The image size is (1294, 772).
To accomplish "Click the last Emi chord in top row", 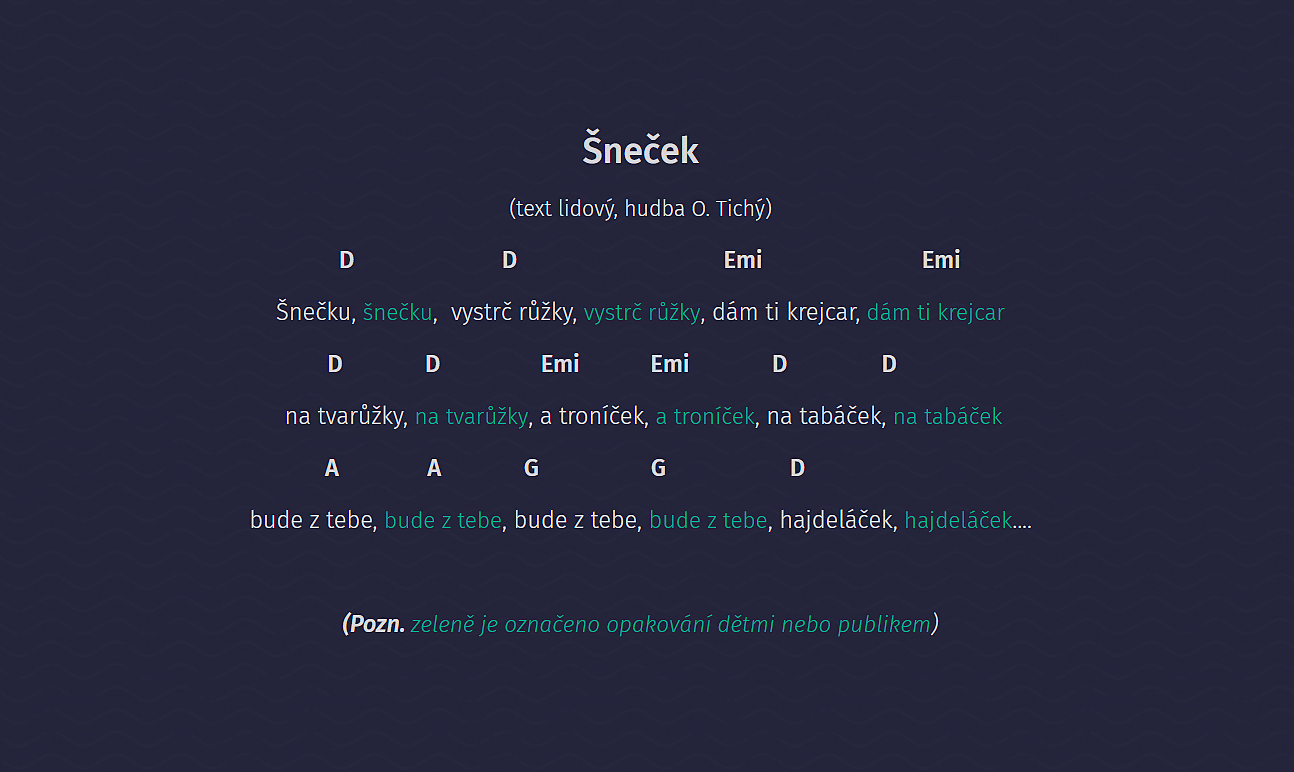I will click(x=941, y=260).
